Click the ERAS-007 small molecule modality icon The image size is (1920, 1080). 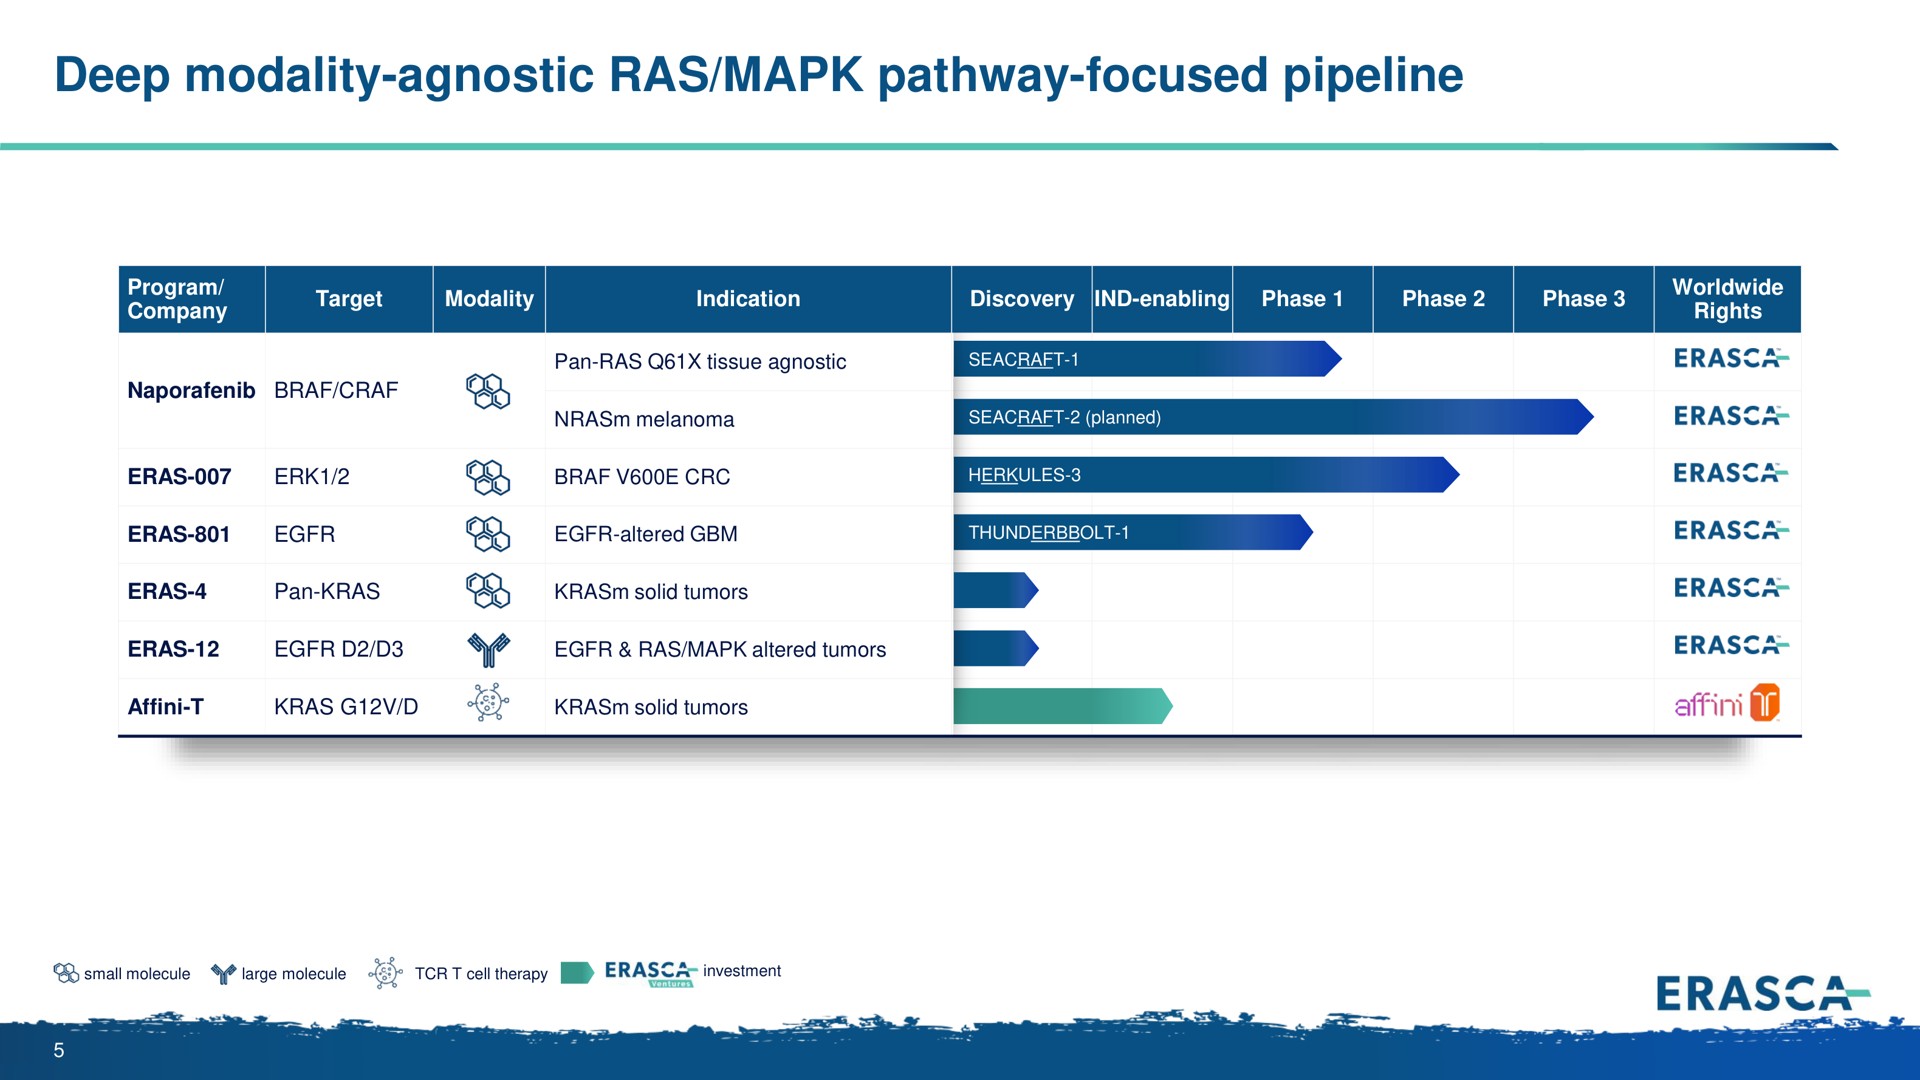(x=488, y=477)
